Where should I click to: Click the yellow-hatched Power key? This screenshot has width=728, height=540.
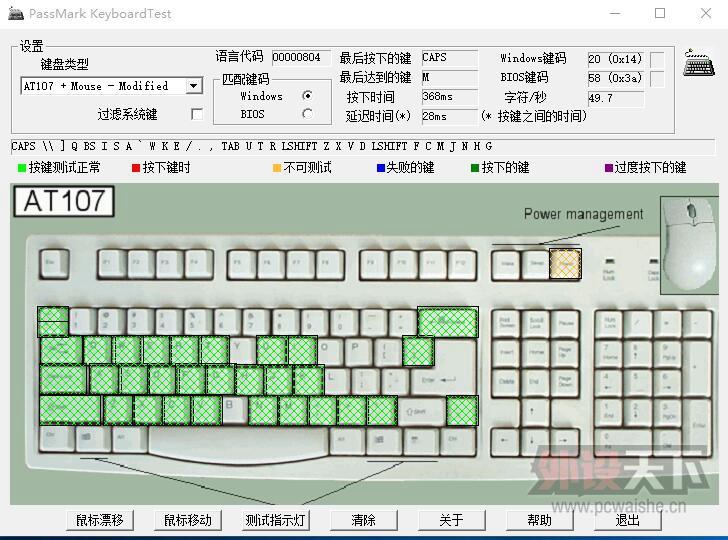[x=565, y=264]
